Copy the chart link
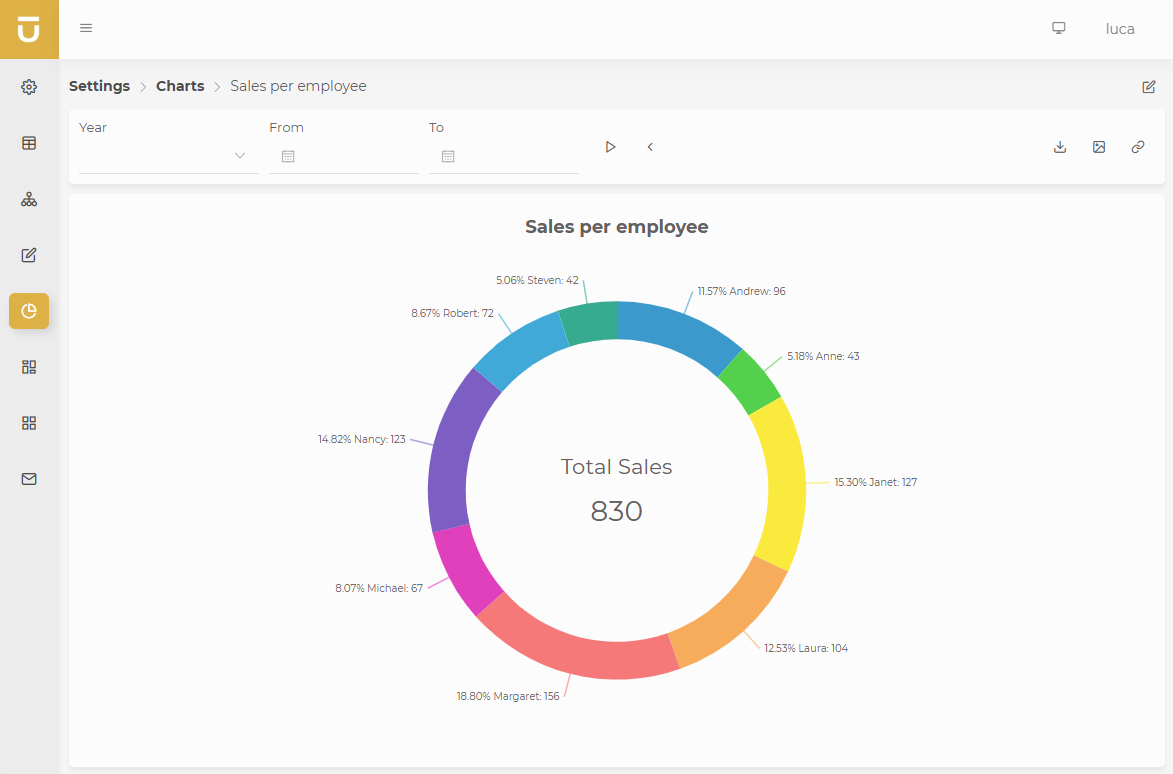This screenshot has height=774, width=1173. pos(1138,147)
